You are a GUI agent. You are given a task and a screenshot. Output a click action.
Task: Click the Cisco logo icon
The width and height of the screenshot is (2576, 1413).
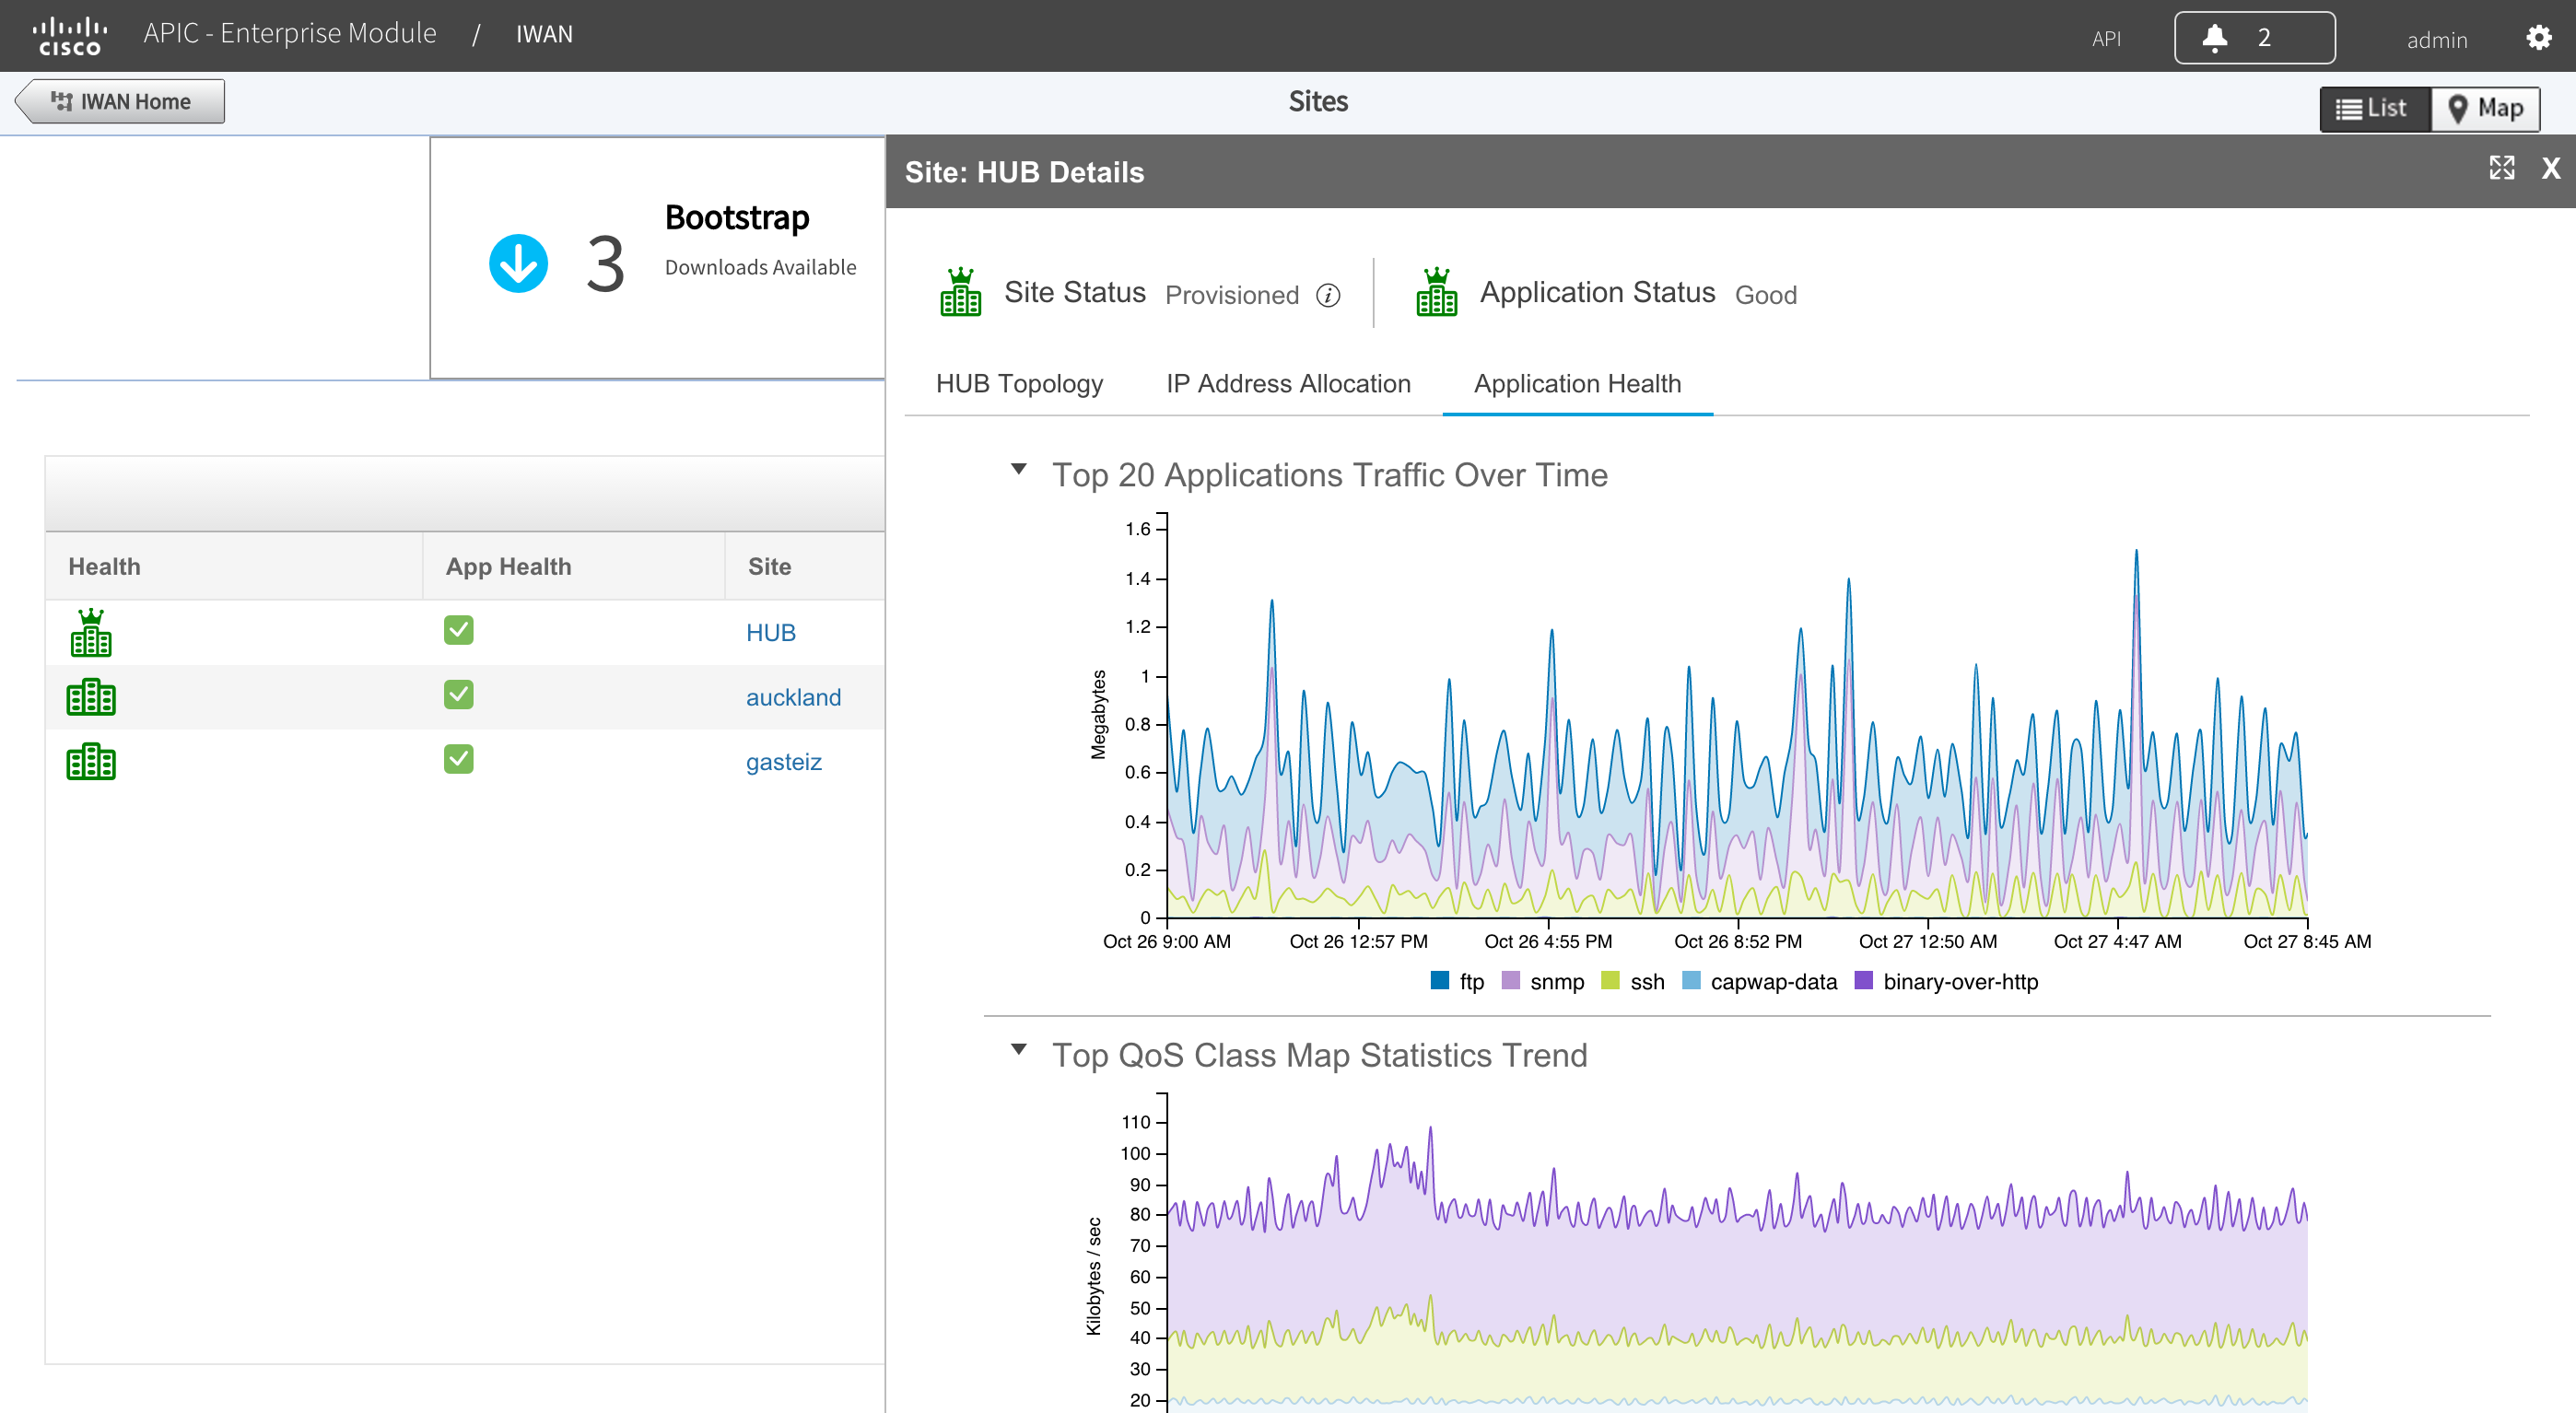(x=70, y=35)
